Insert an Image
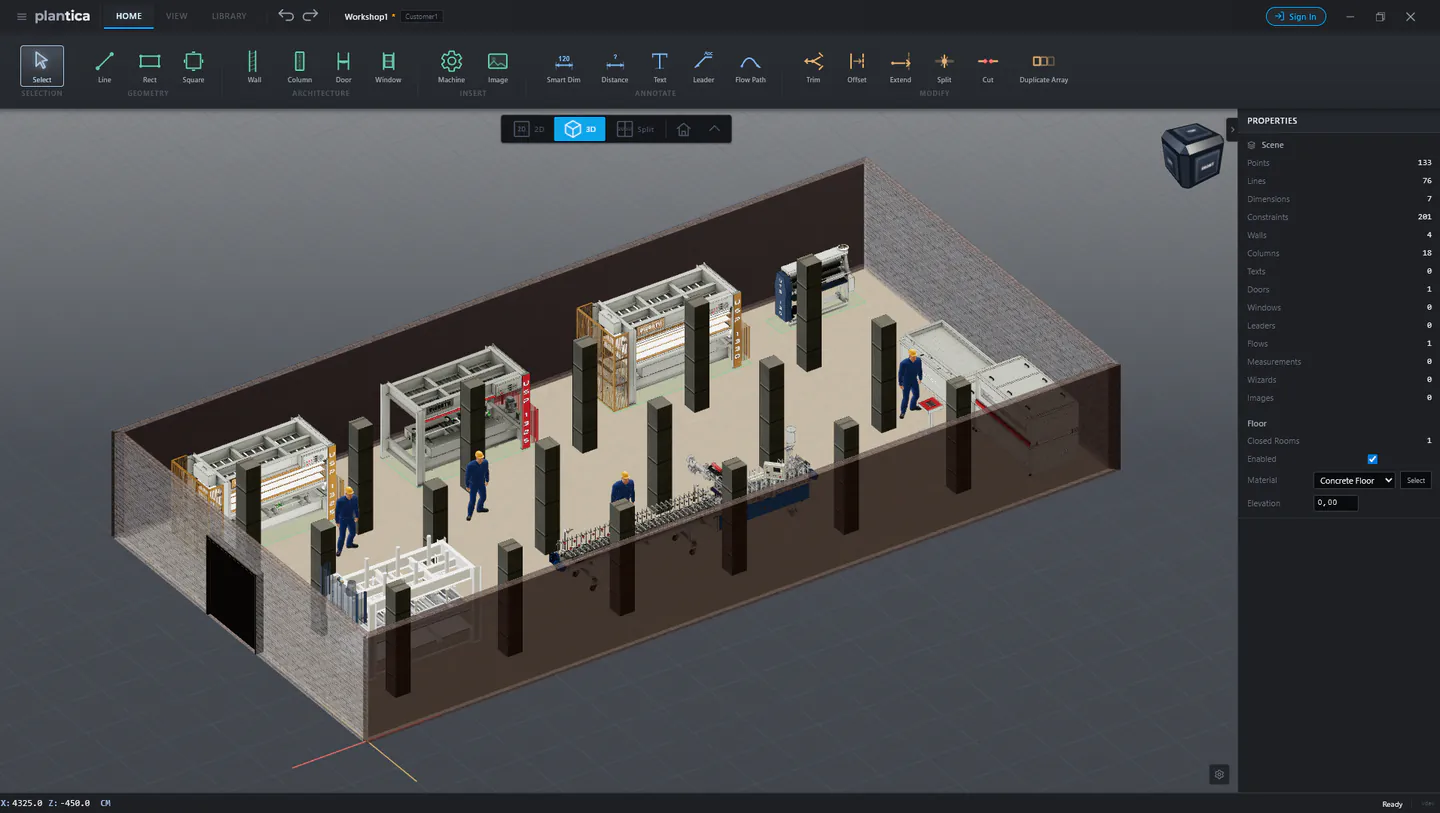 click(497, 66)
